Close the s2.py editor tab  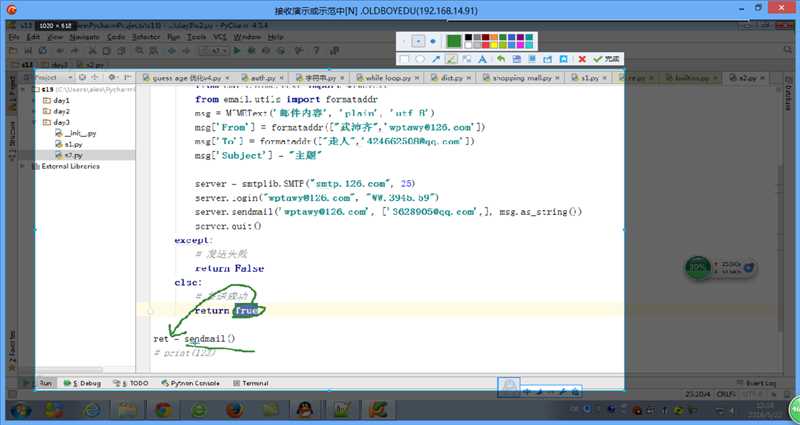(763, 78)
